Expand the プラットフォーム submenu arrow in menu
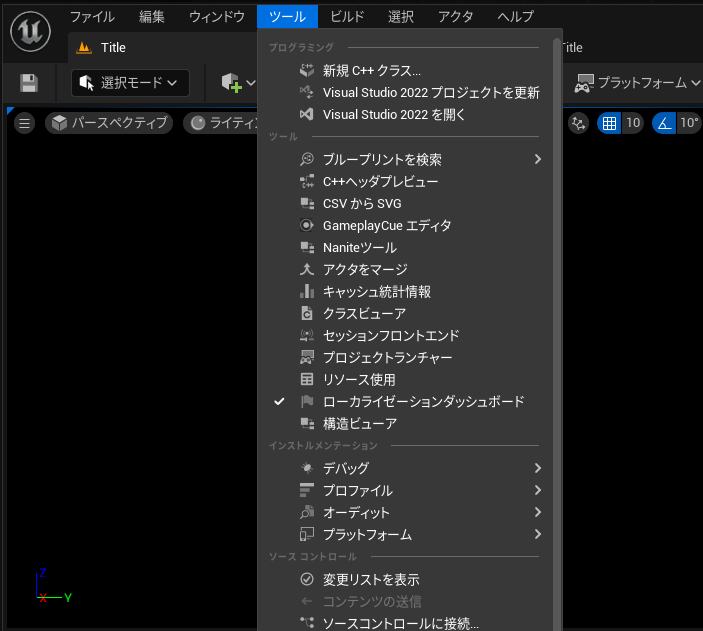The width and height of the screenshot is (703, 631). tap(538, 534)
